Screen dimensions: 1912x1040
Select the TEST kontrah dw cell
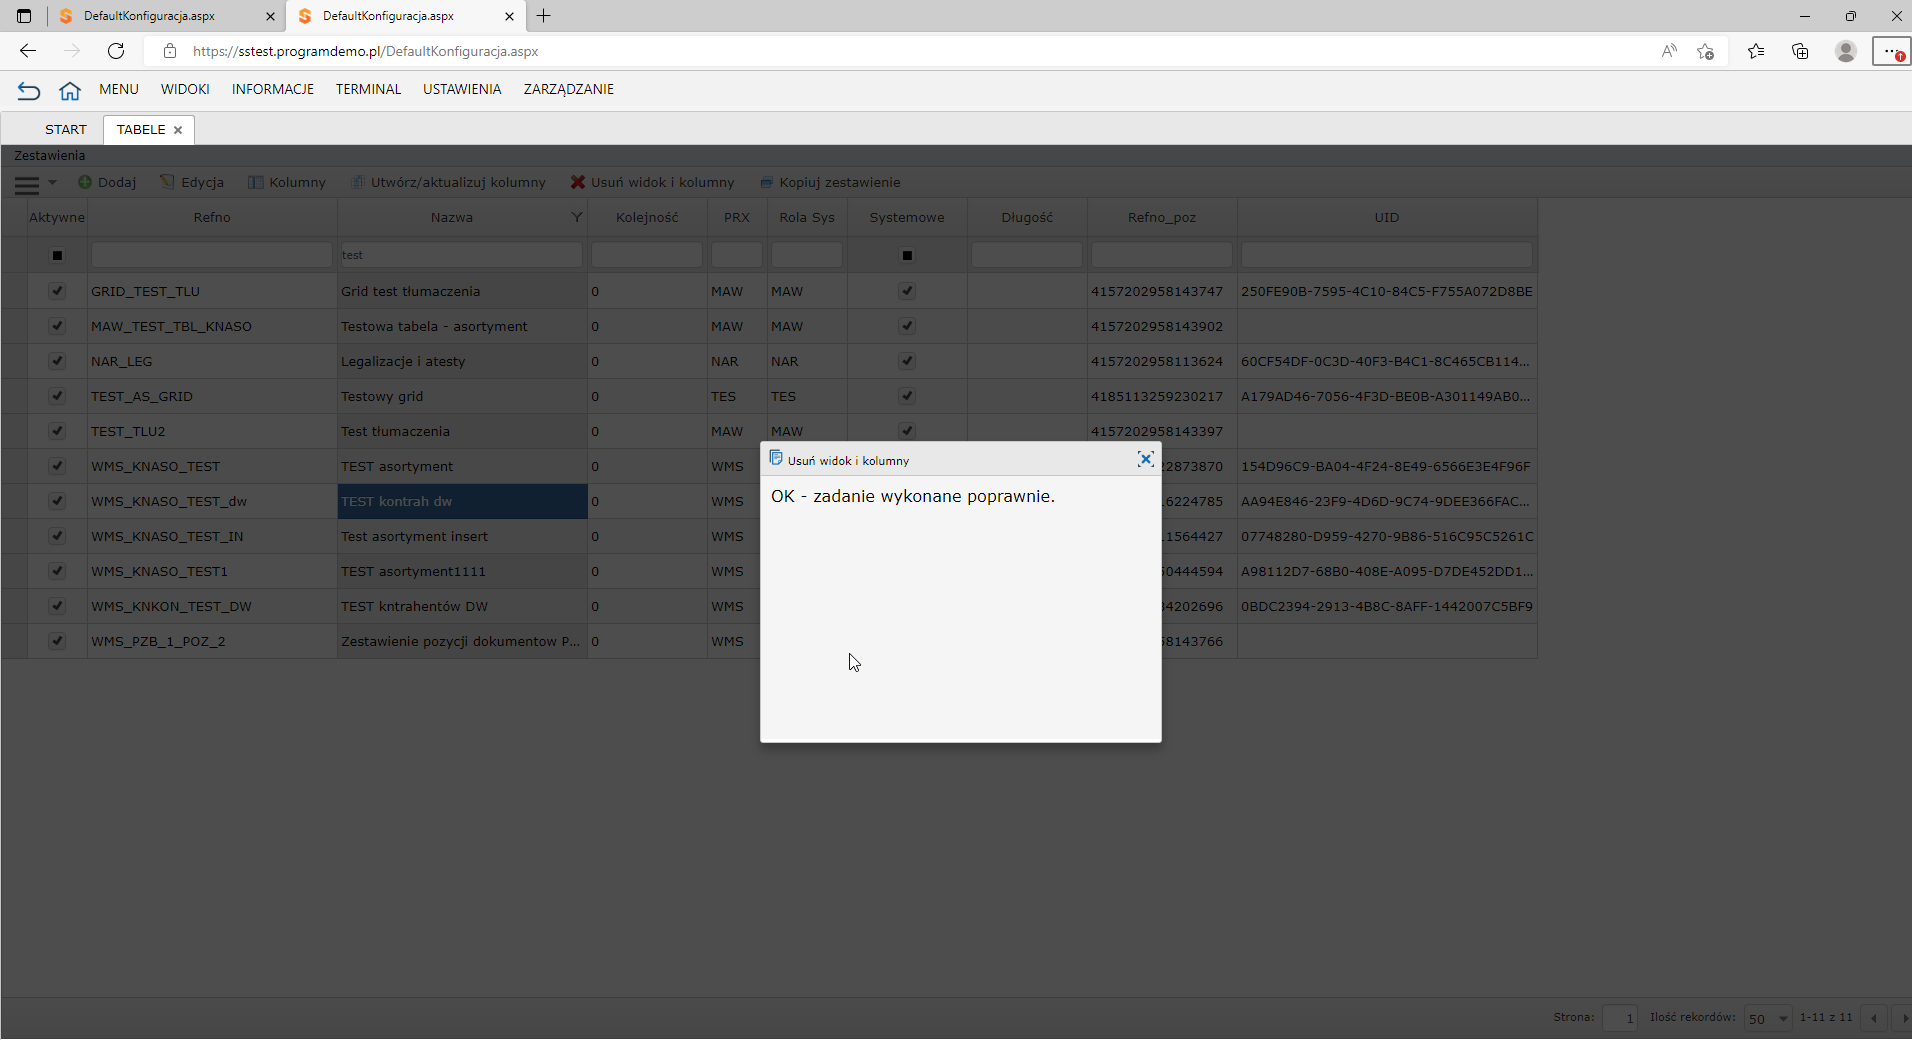(x=462, y=501)
